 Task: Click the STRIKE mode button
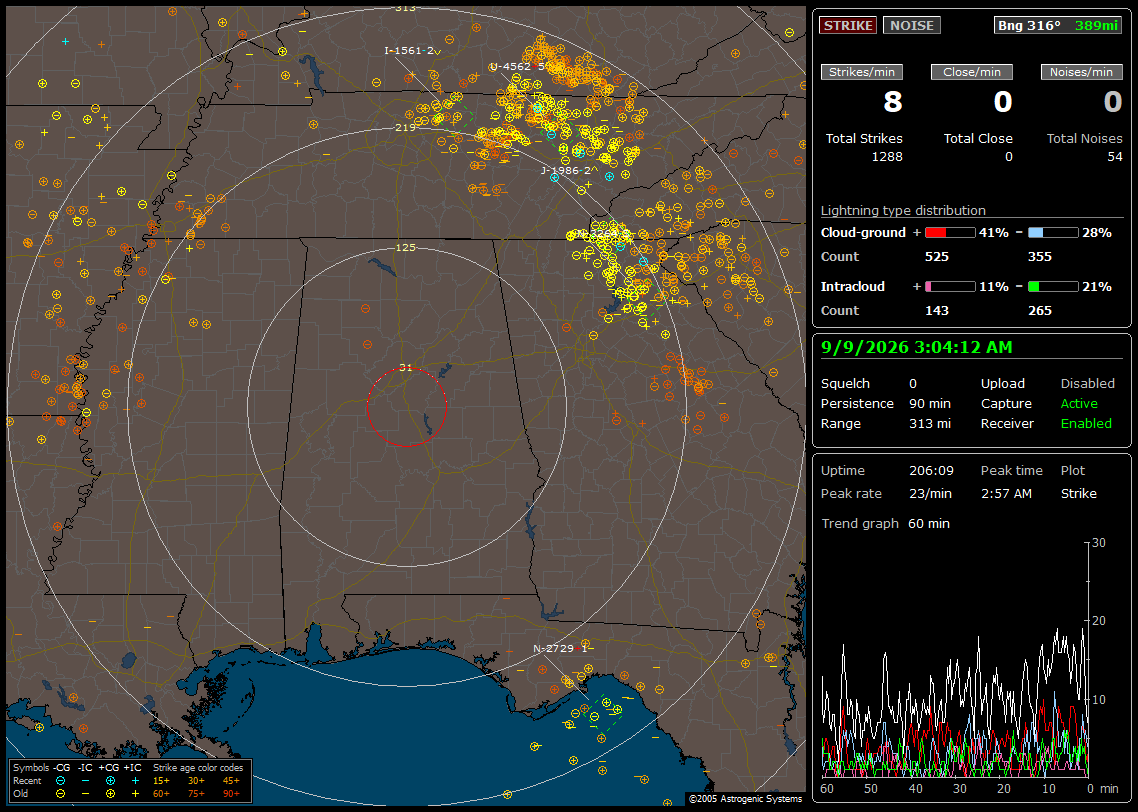(848, 25)
